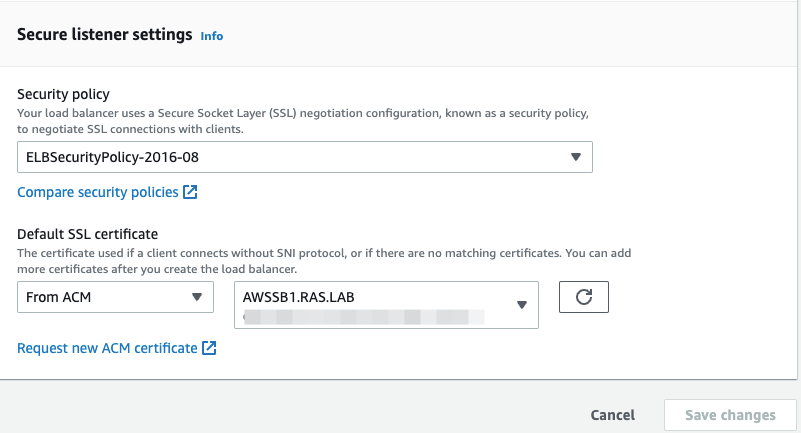Click the Save changes button
801x433 pixels.
tap(730, 415)
